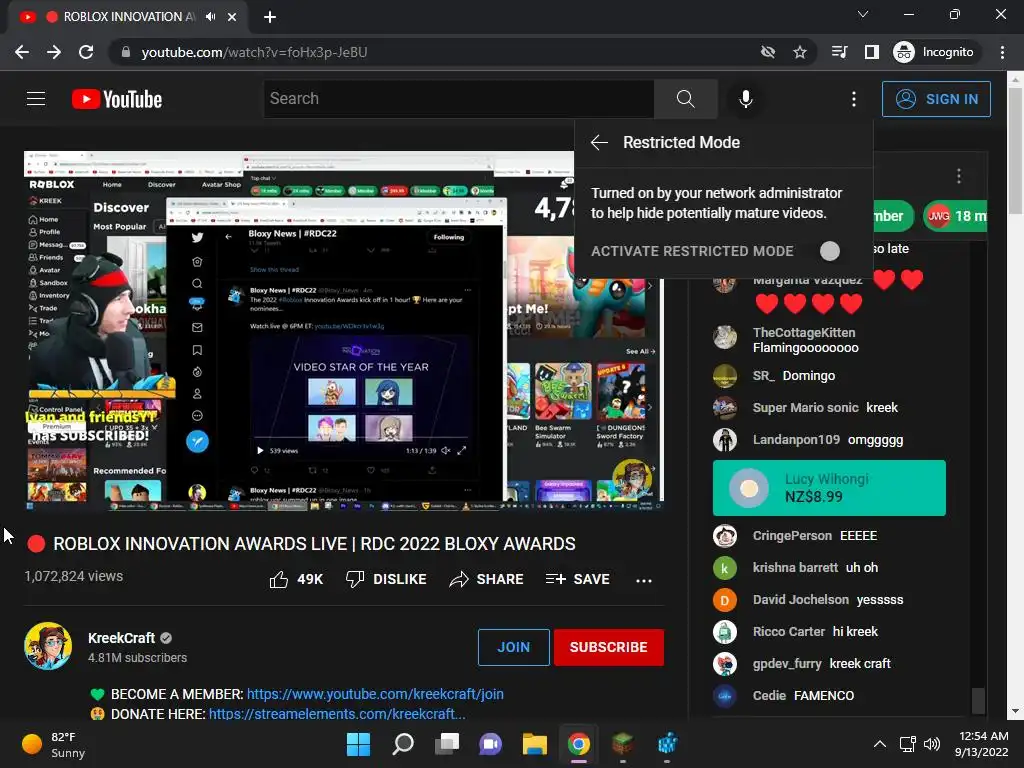Open Task View on taskbar
The height and width of the screenshot is (768, 1024).
447,744
